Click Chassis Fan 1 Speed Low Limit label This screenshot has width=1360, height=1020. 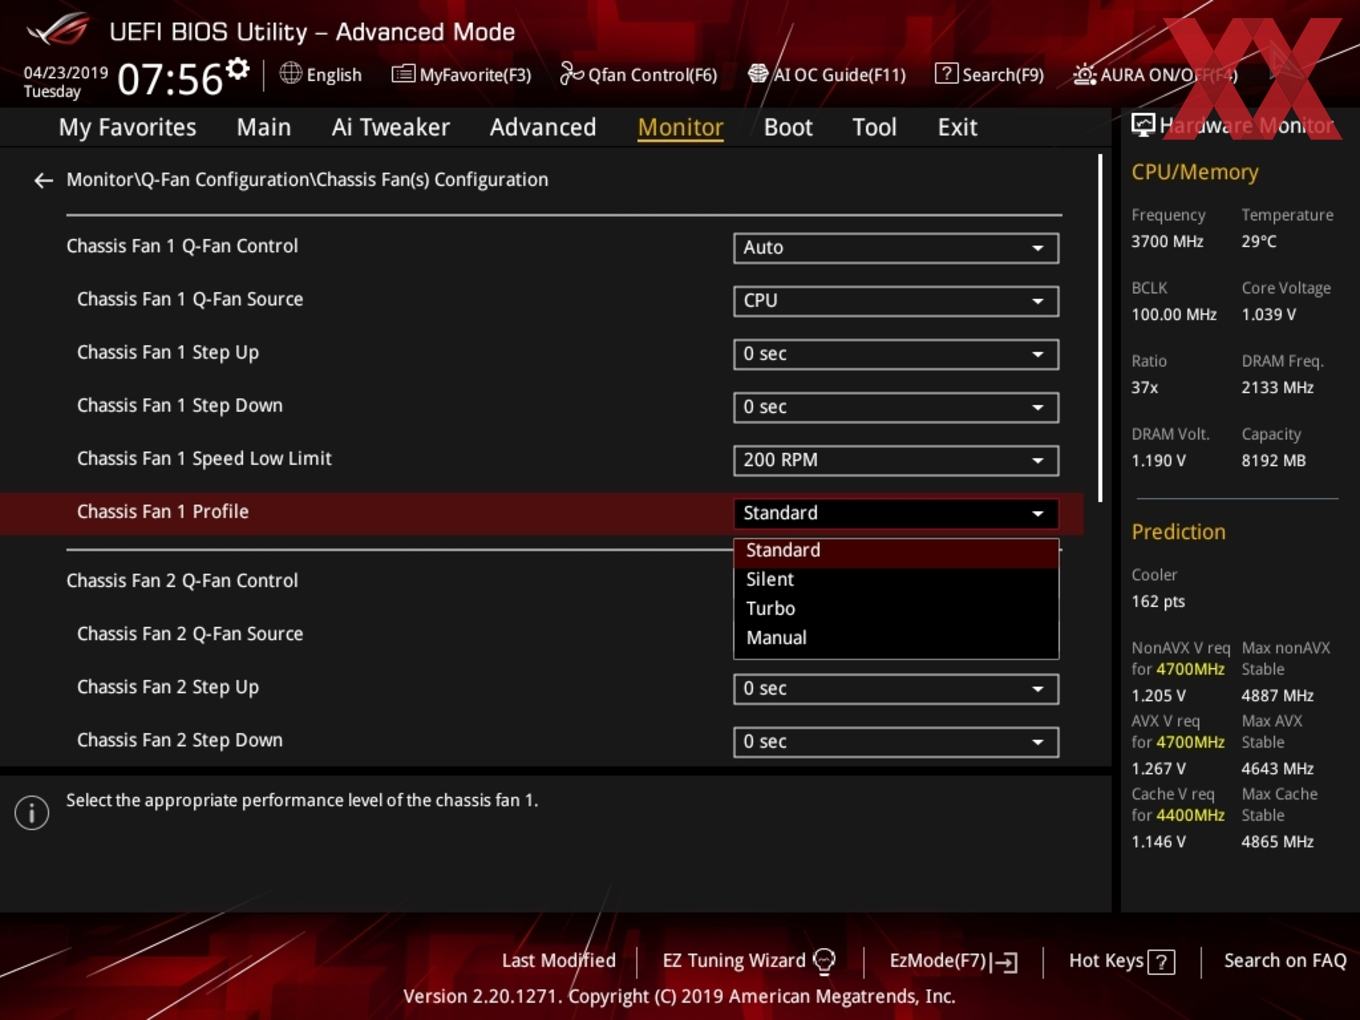[204, 459]
